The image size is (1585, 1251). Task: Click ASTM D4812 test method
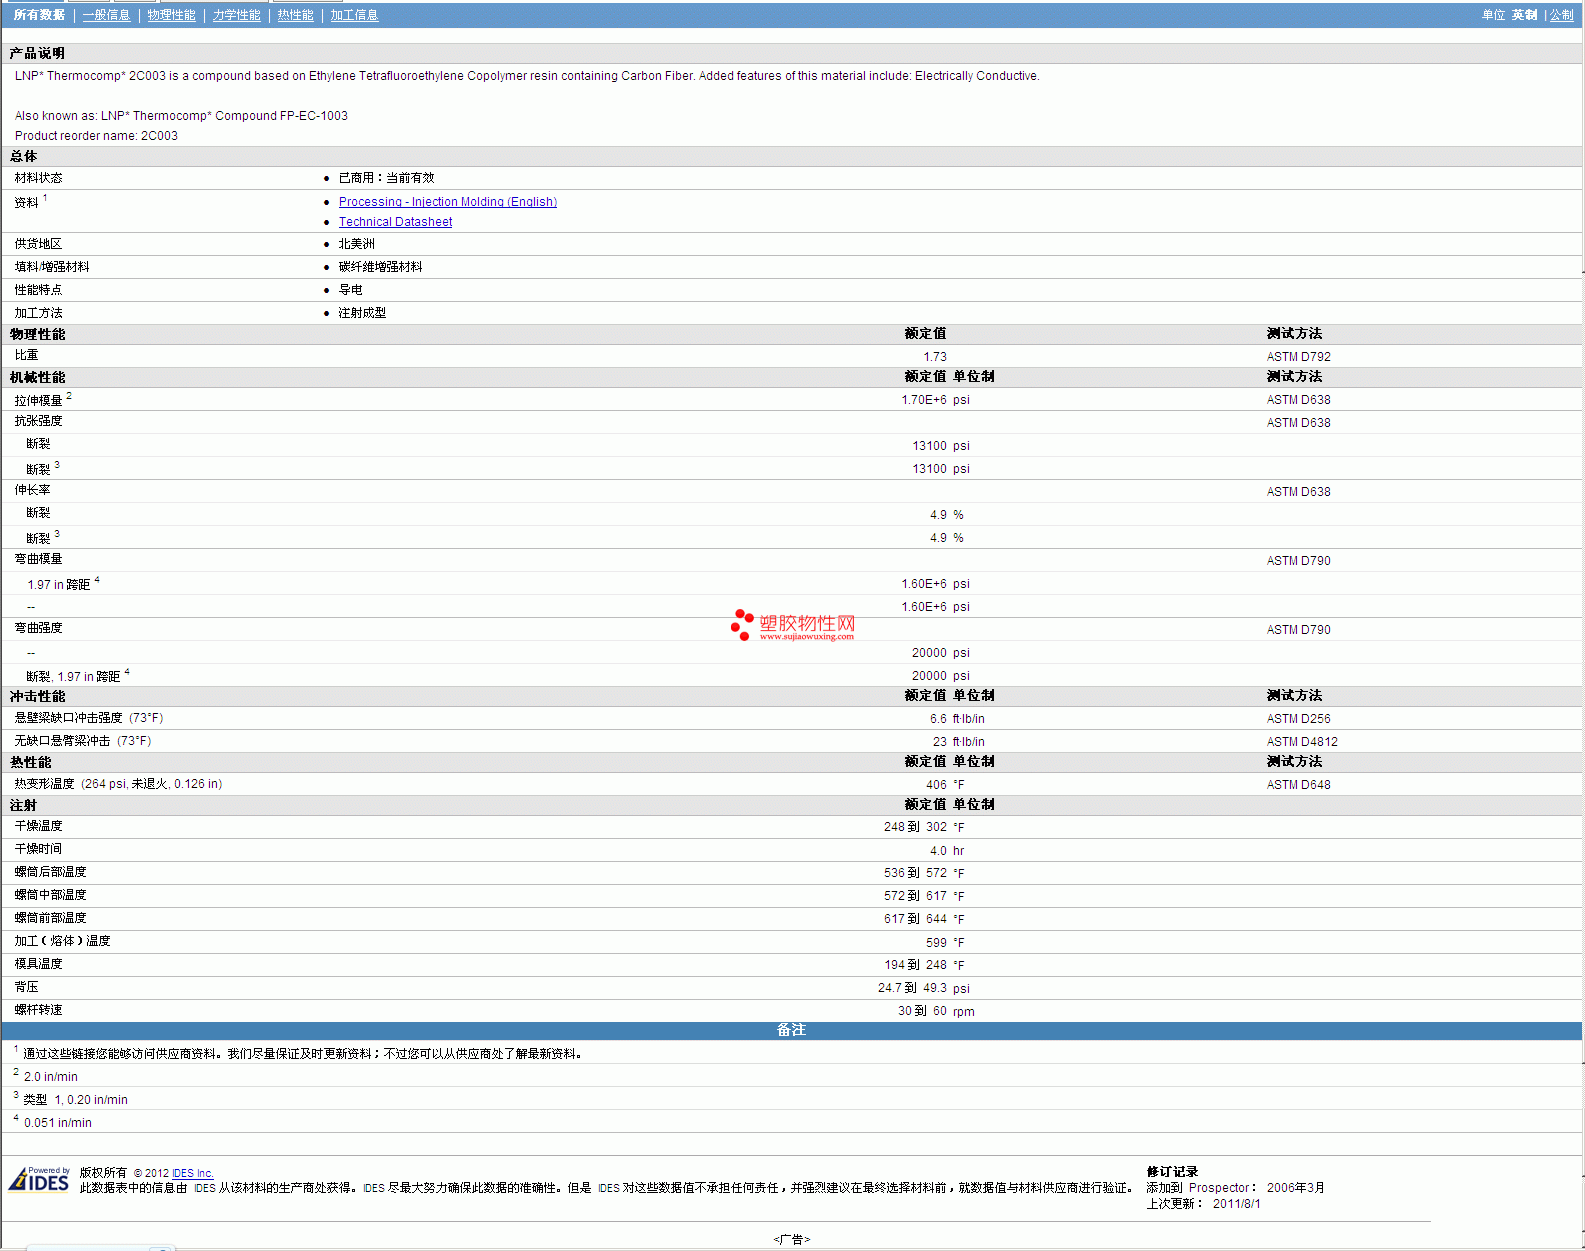(1301, 742)
